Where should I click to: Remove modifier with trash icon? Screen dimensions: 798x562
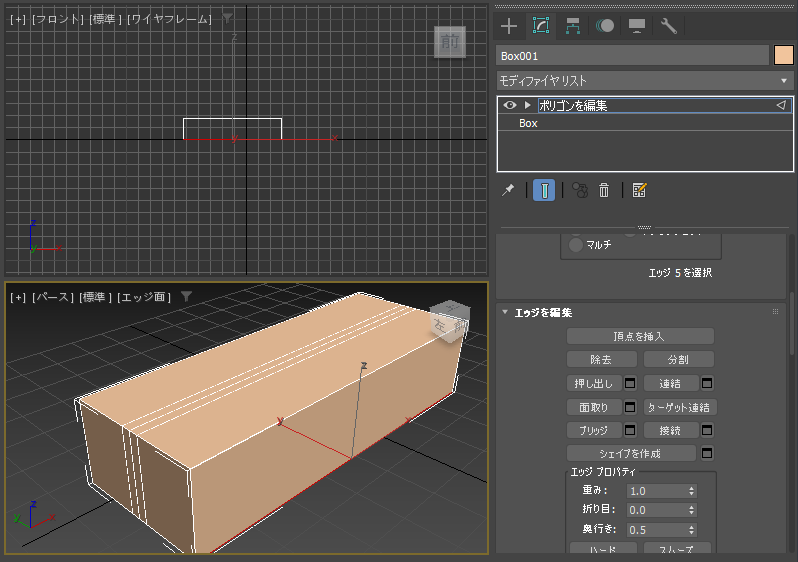[604, 190]
